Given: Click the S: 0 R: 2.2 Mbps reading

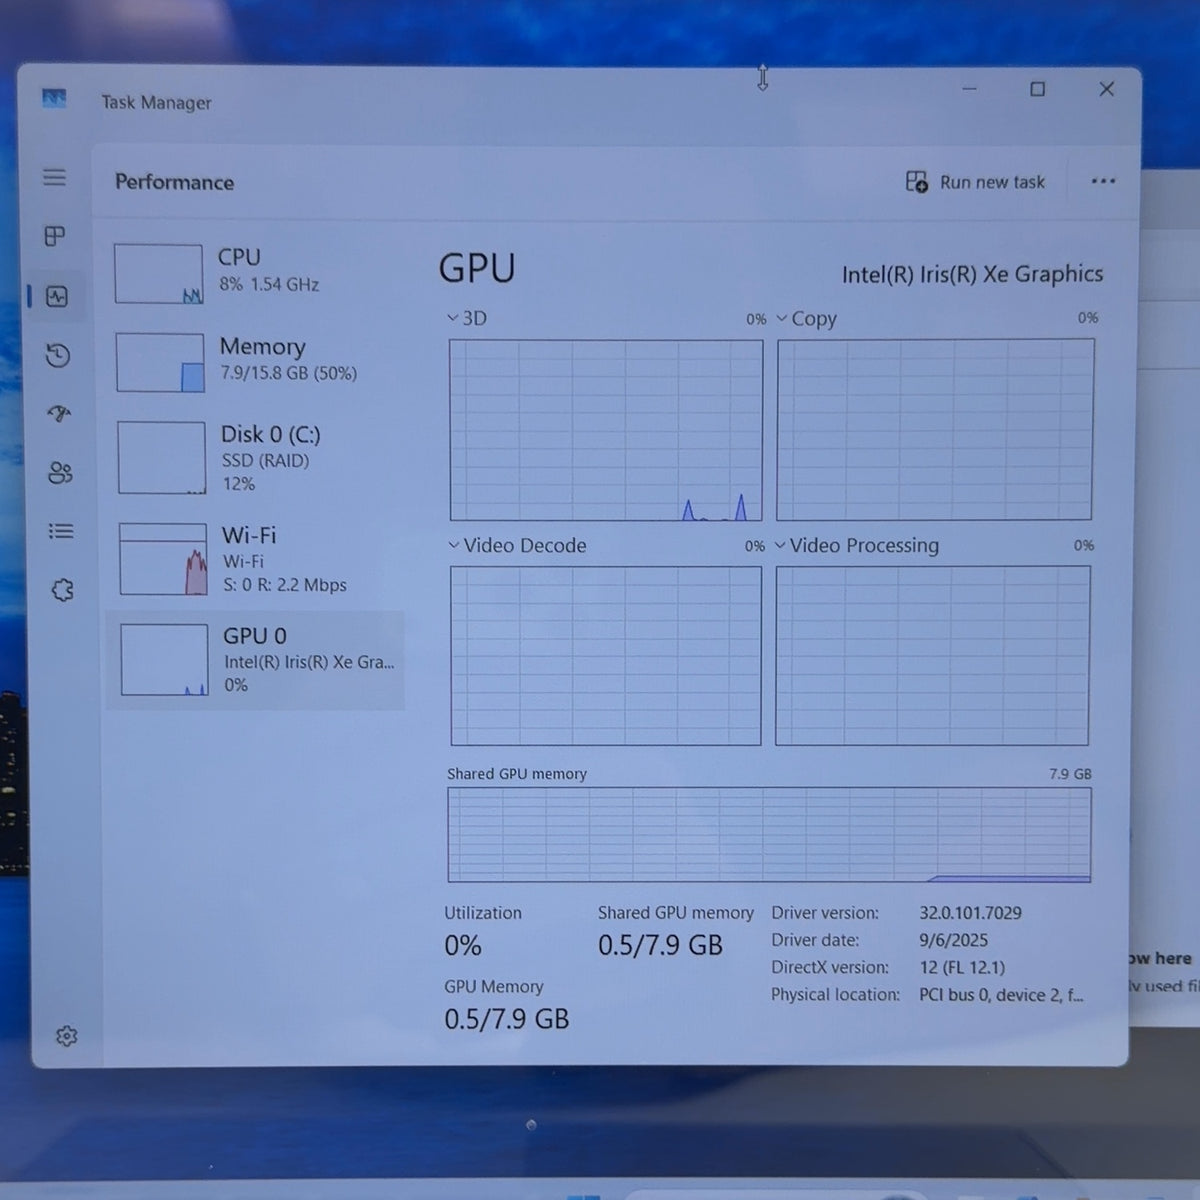Looking at the screenshot, I should [285, 585].
